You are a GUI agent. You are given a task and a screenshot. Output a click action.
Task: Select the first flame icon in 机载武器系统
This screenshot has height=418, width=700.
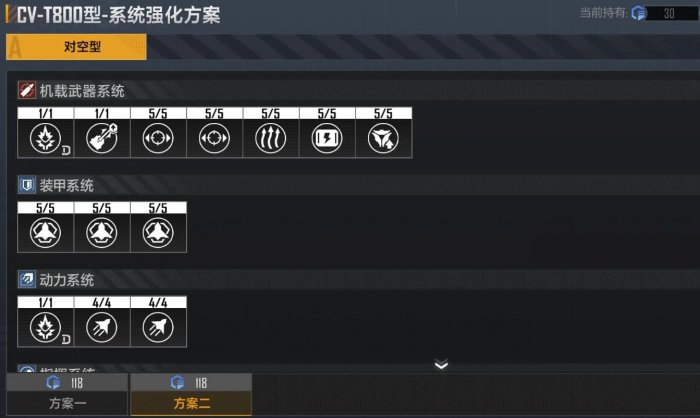point(46,138)
